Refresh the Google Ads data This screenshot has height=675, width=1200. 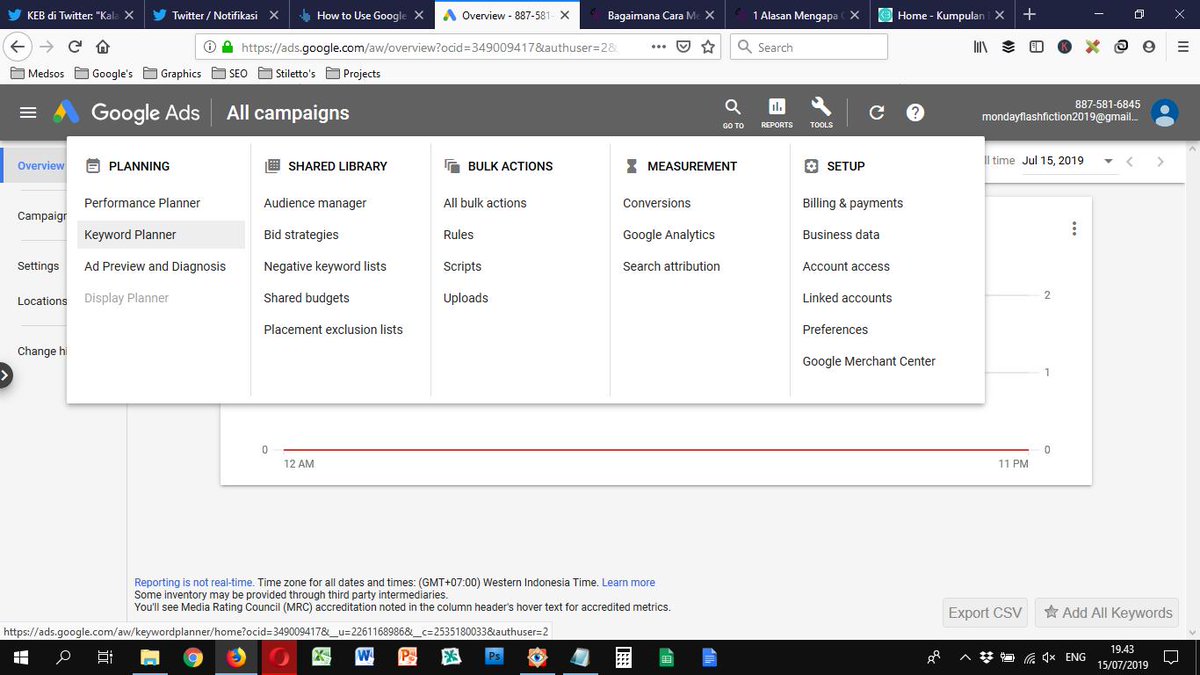coord(877,113)
